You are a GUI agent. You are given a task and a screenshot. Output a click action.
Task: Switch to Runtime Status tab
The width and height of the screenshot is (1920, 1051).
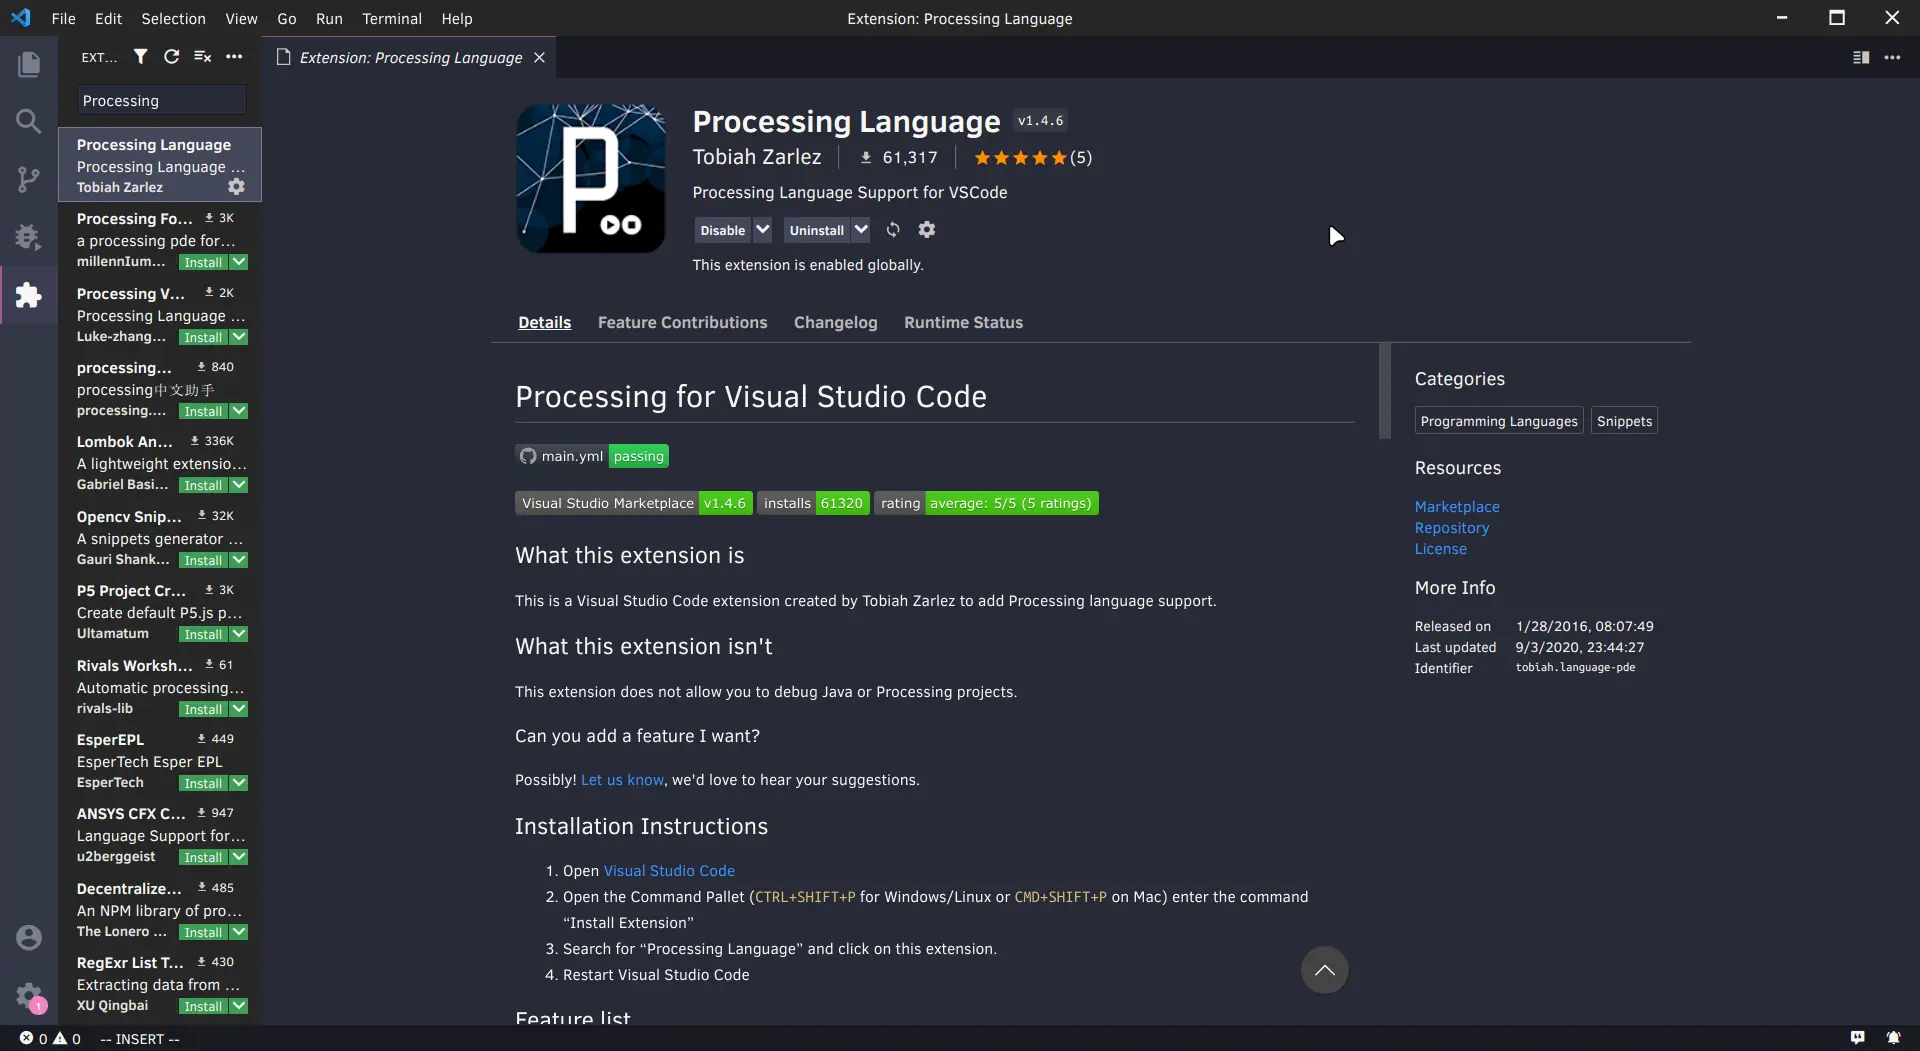(963, 322)
